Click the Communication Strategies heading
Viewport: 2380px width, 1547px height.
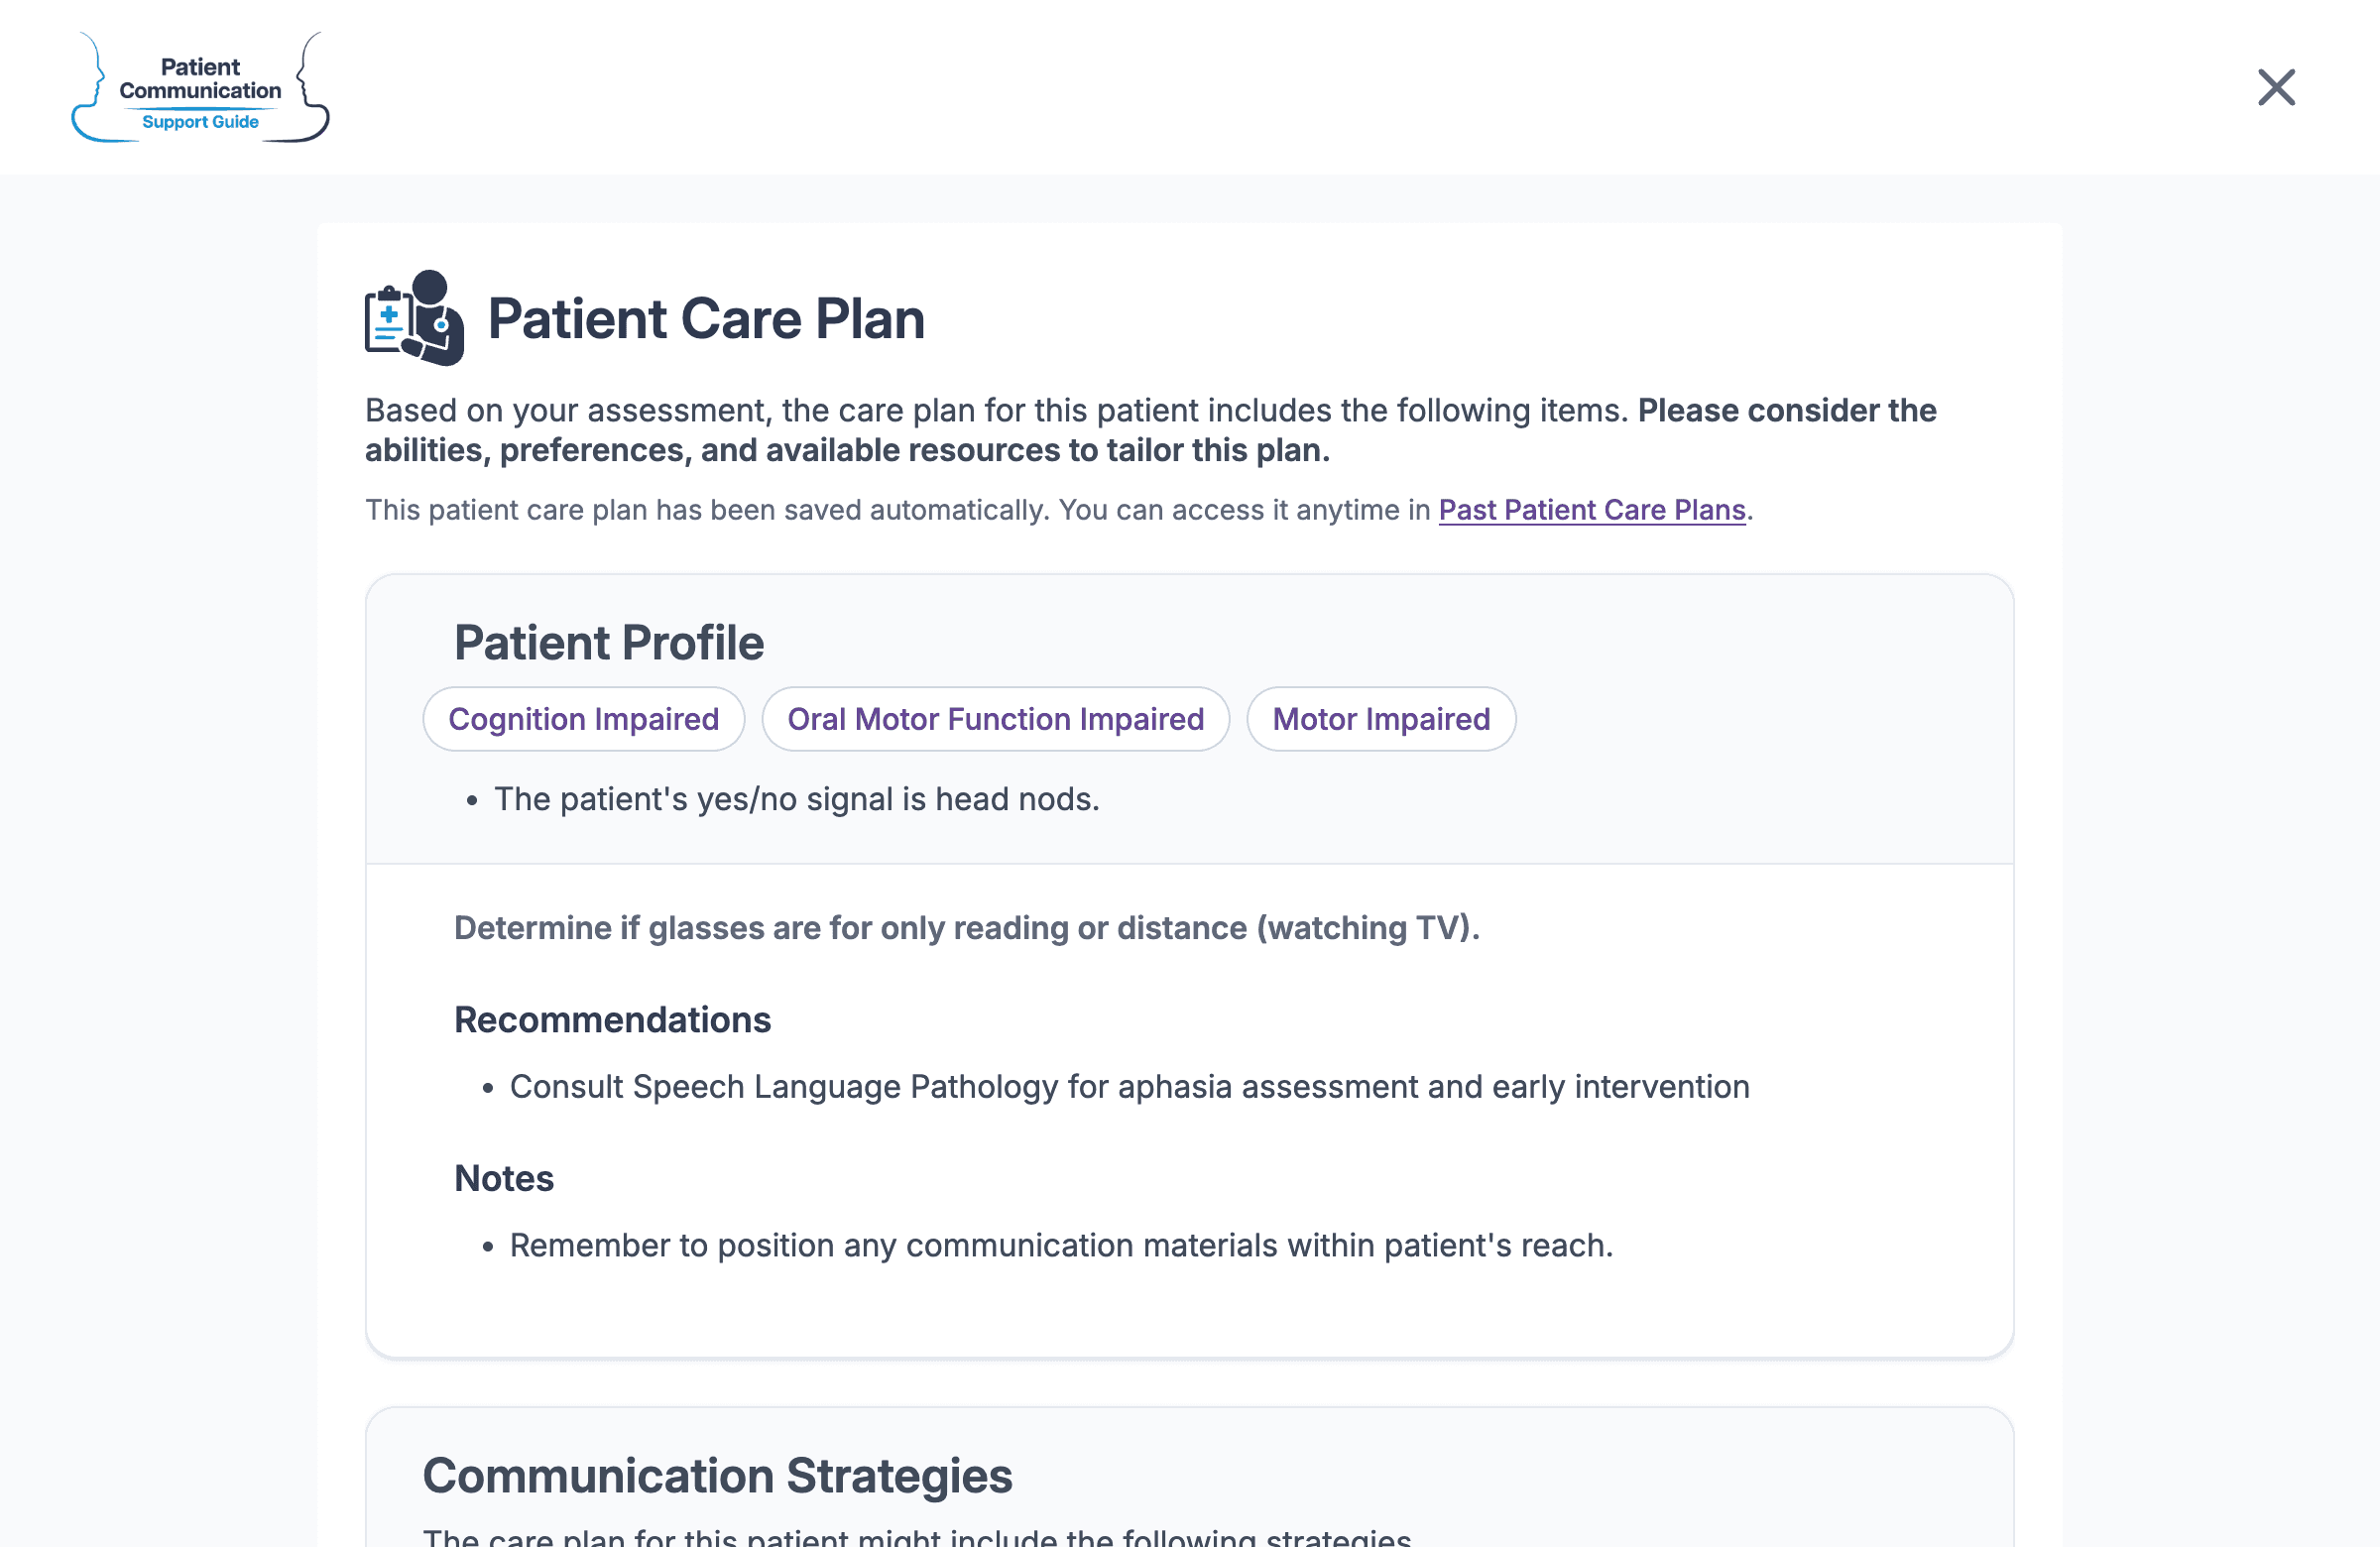pos(717,1476)
